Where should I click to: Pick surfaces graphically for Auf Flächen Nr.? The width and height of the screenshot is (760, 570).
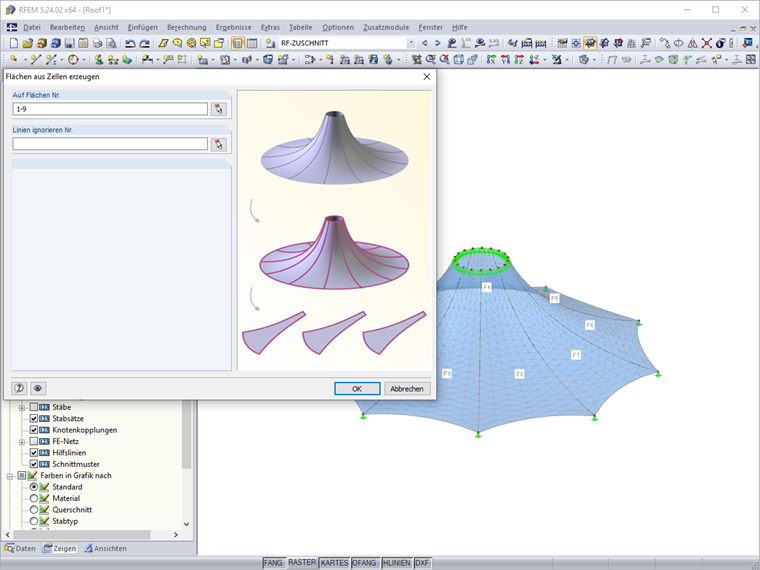(219, 109)
